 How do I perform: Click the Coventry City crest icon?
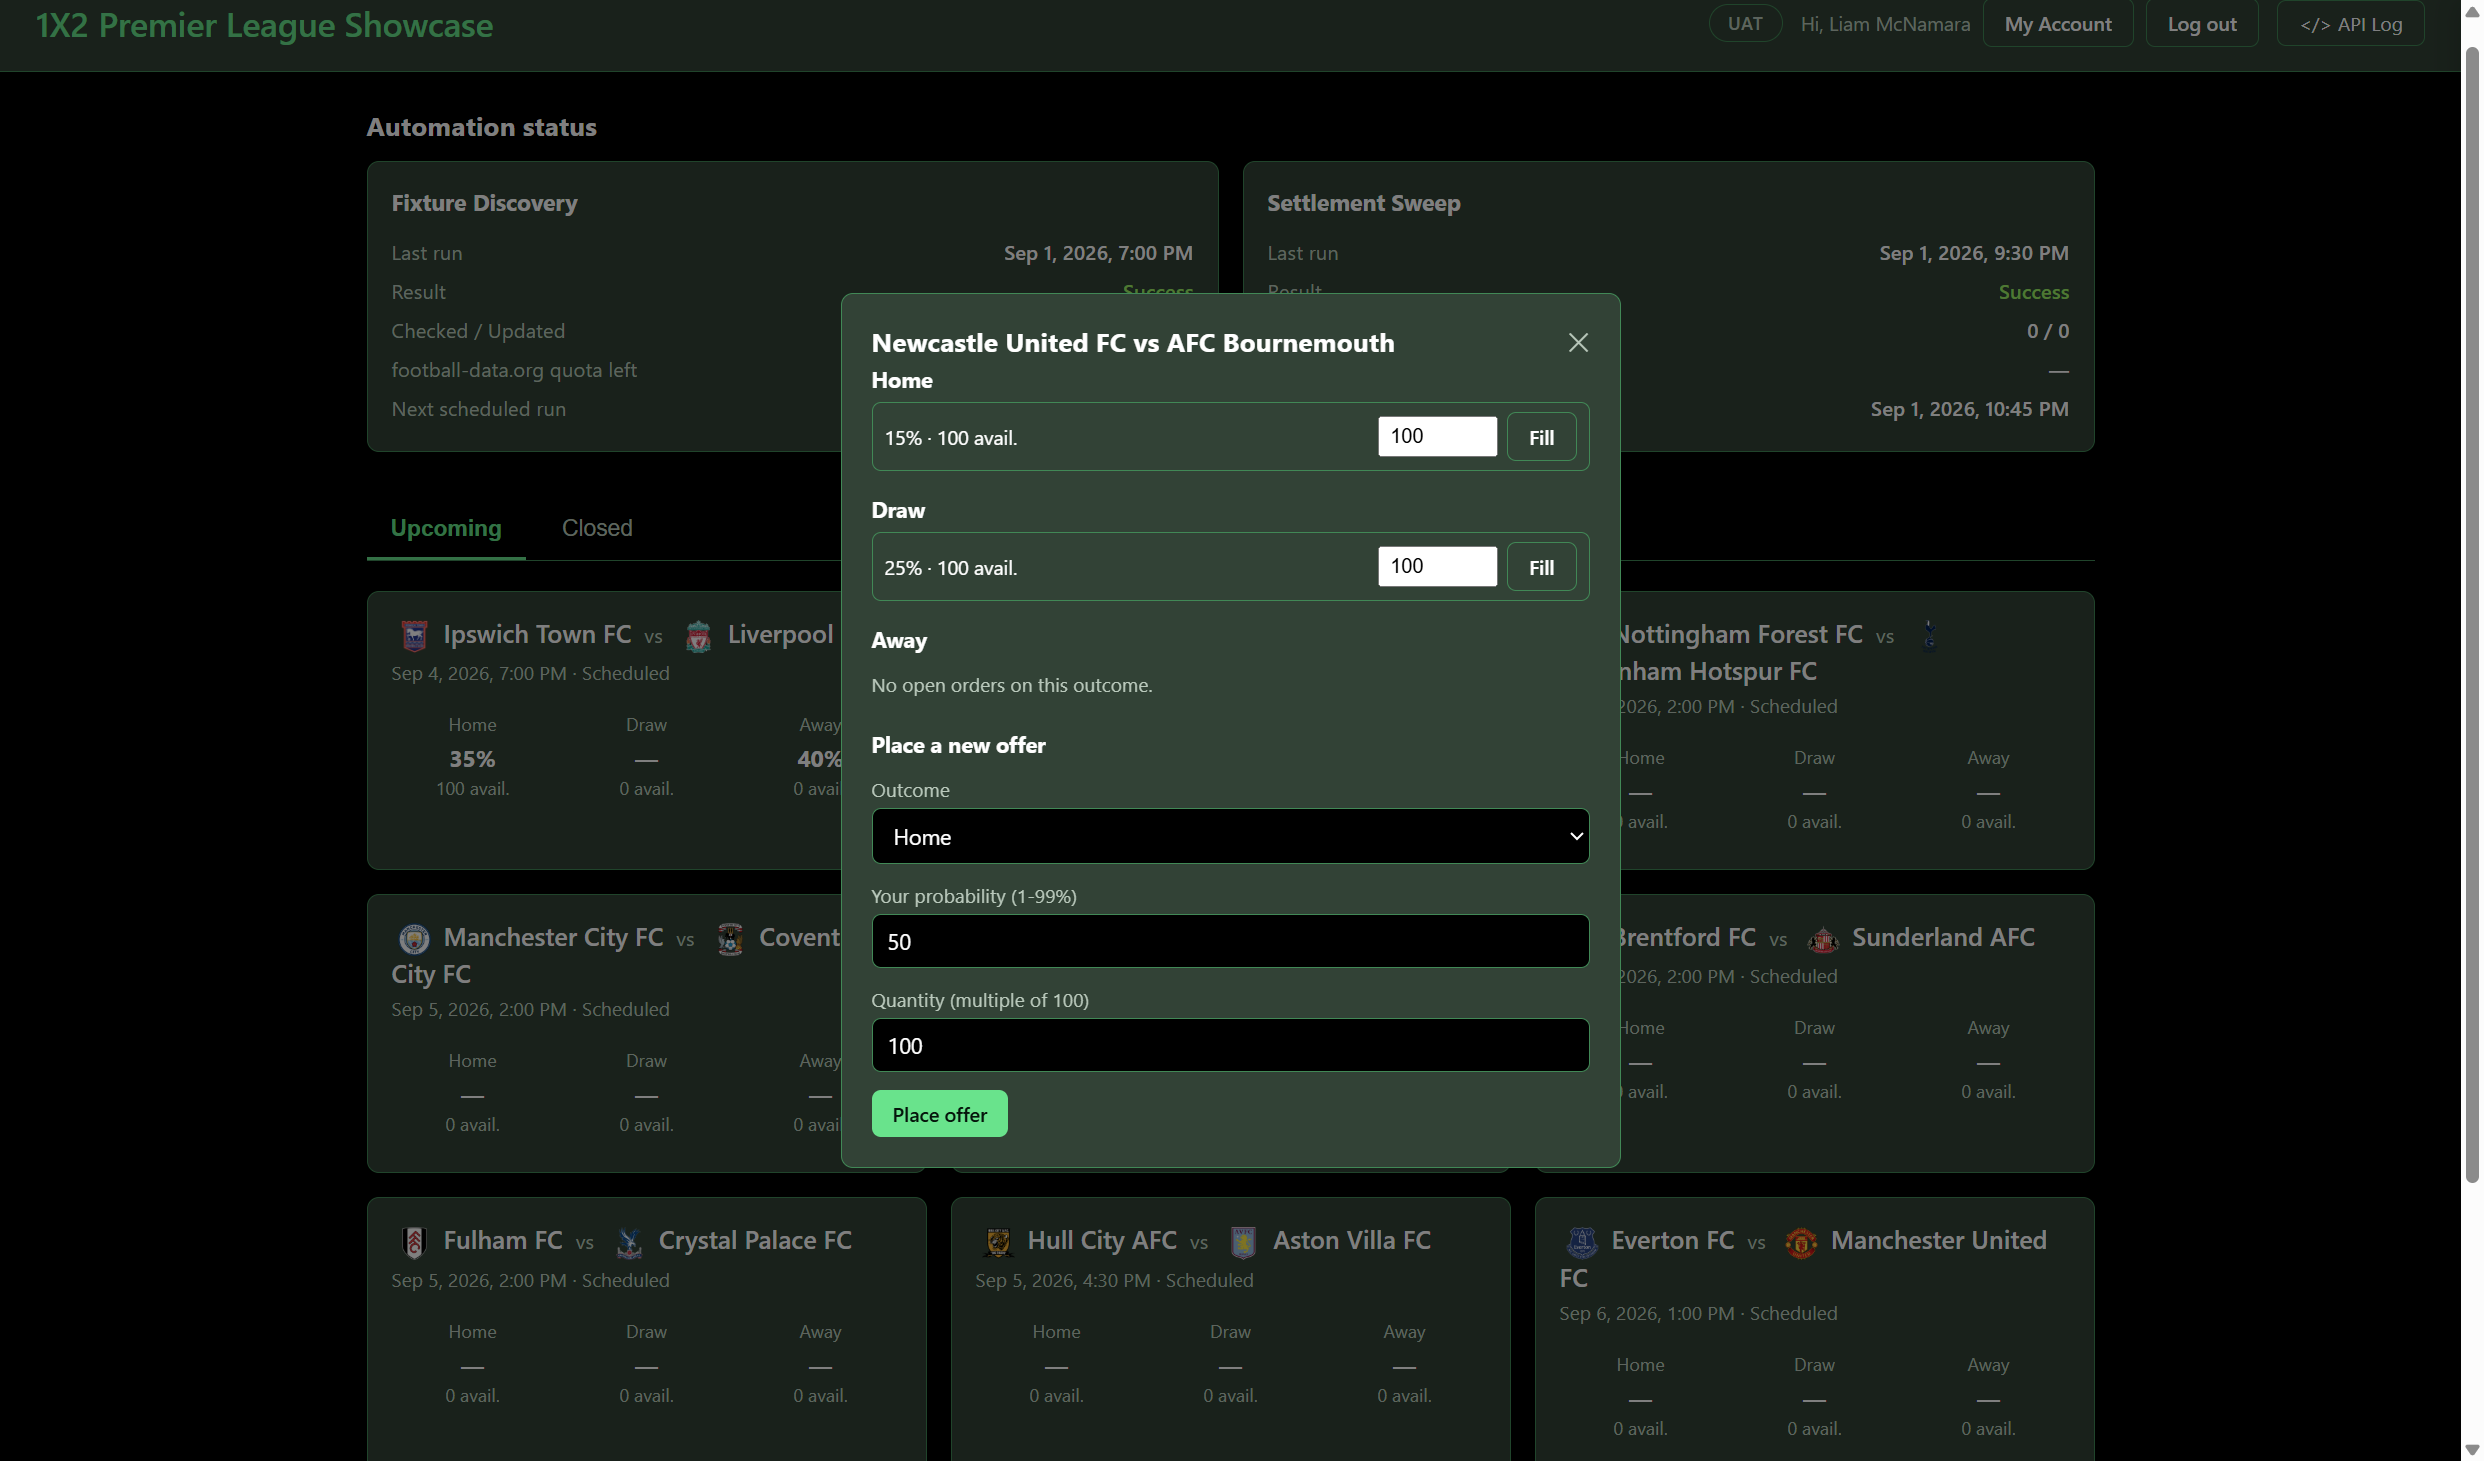[730, 939]
